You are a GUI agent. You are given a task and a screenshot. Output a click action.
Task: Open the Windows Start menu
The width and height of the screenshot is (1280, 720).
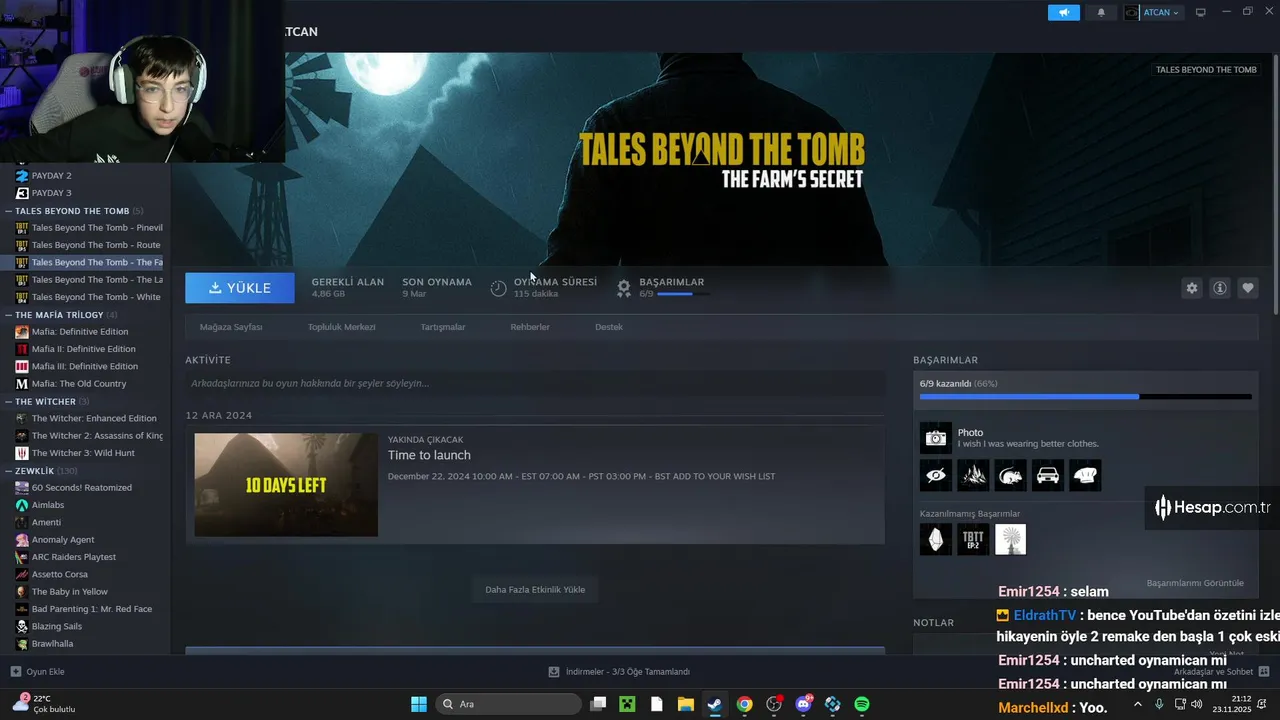coord(419,704)
